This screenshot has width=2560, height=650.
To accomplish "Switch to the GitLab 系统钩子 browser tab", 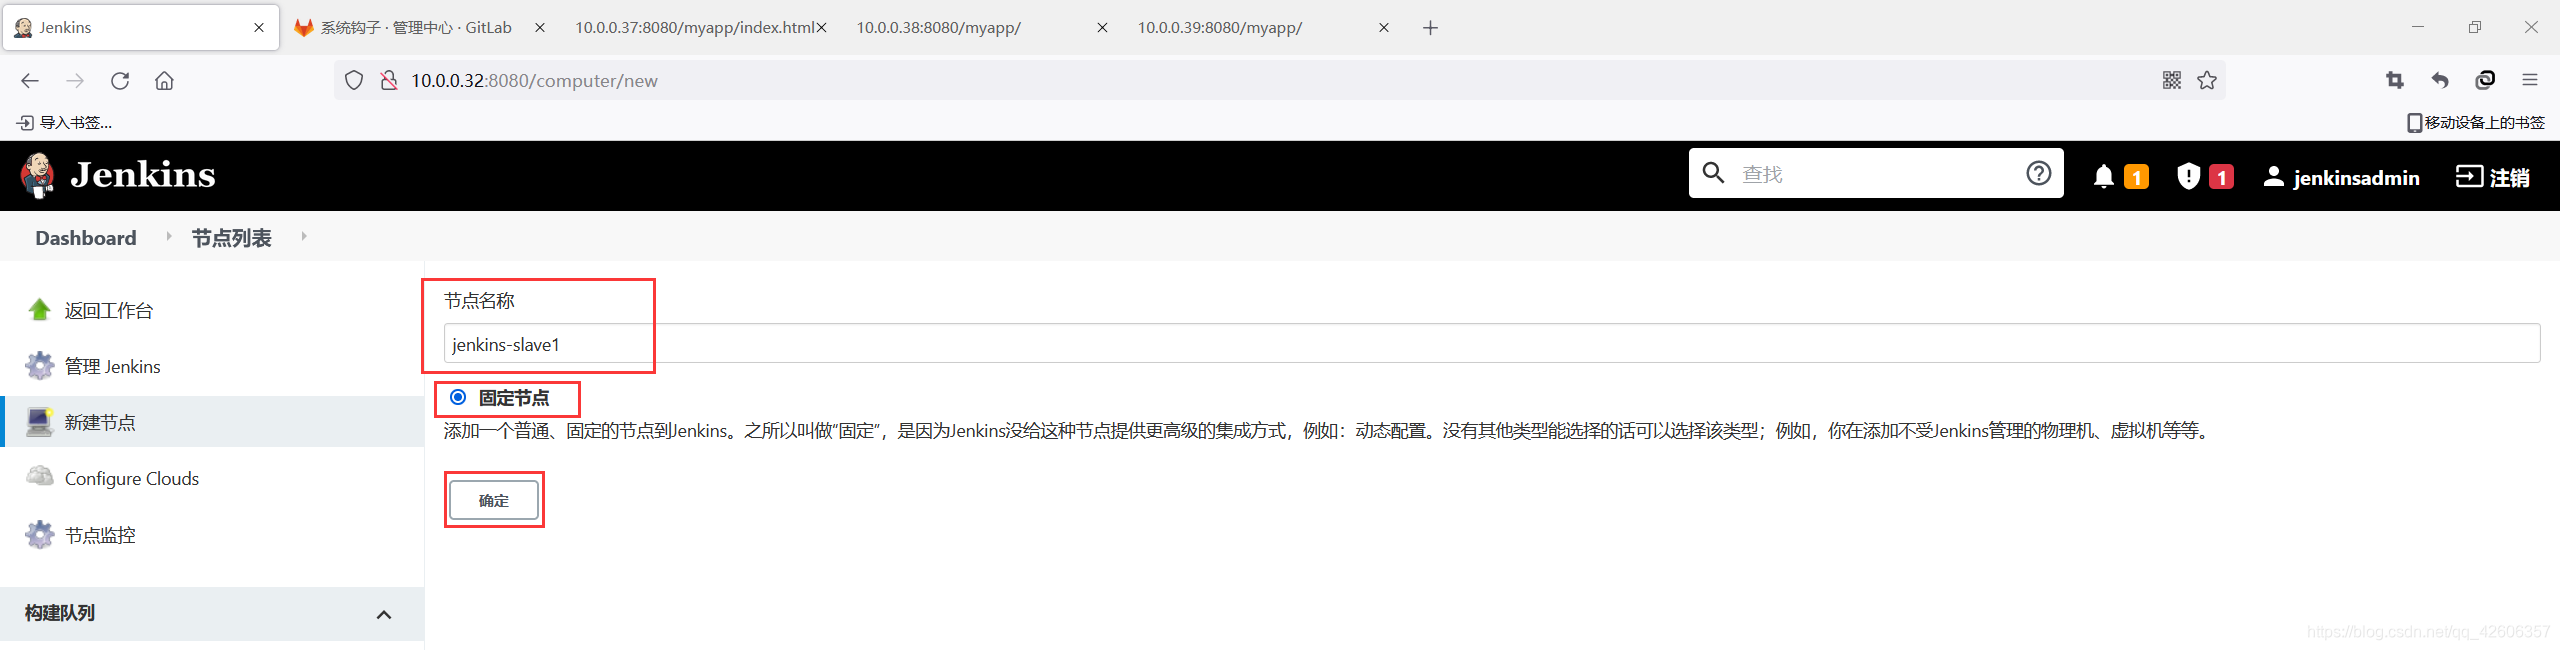I will click(x=415, y=28).
